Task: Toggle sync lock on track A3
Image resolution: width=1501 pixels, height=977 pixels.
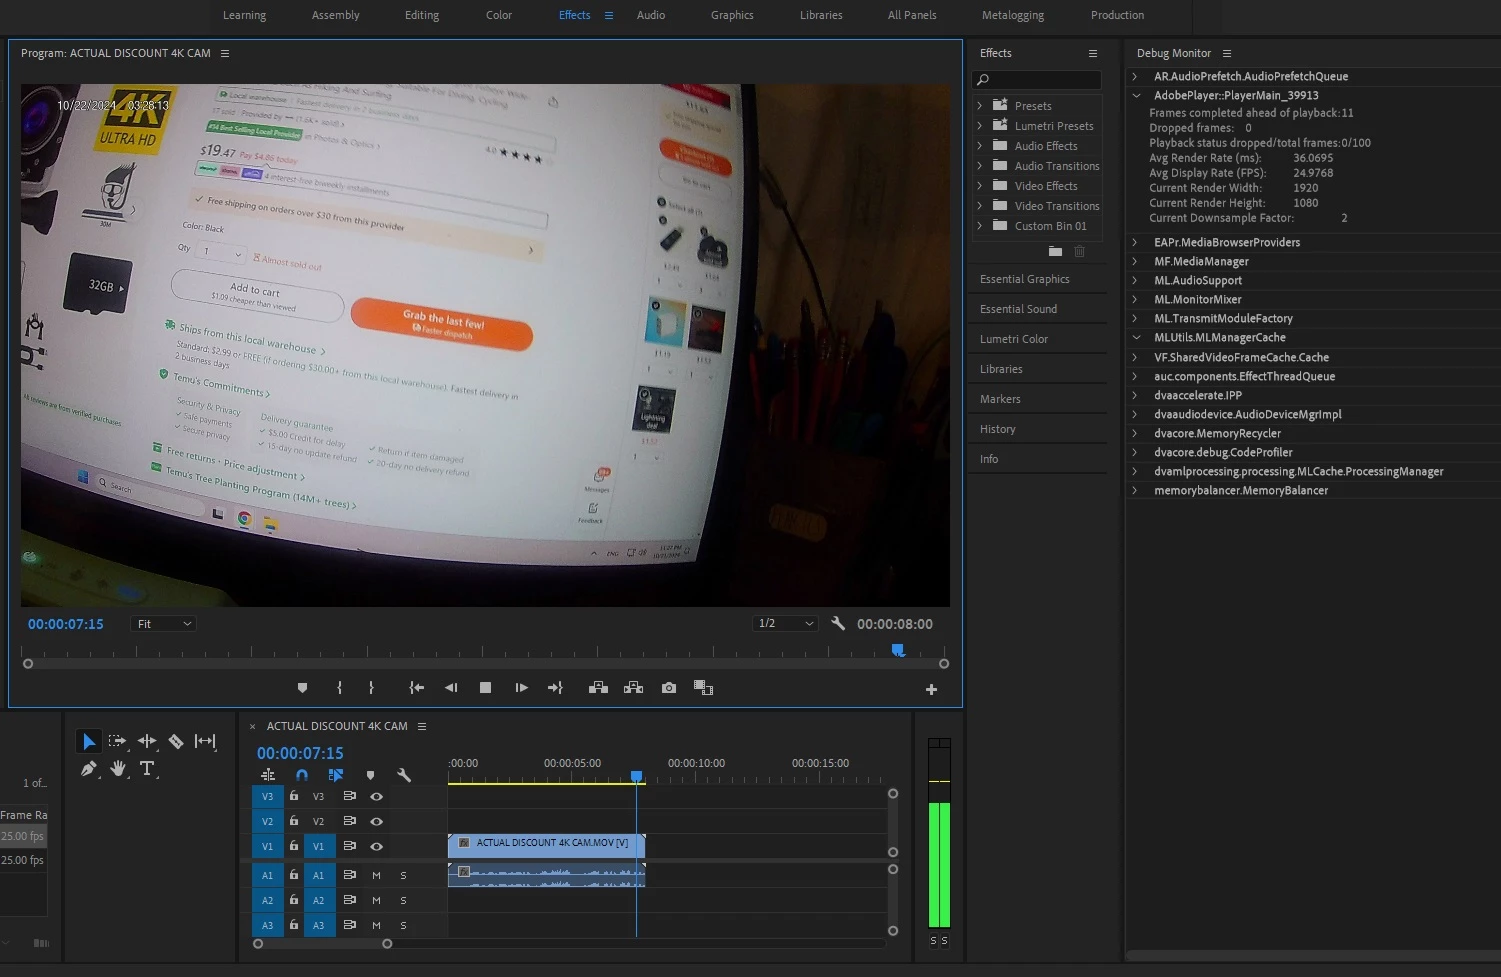Action: (350, 925)
